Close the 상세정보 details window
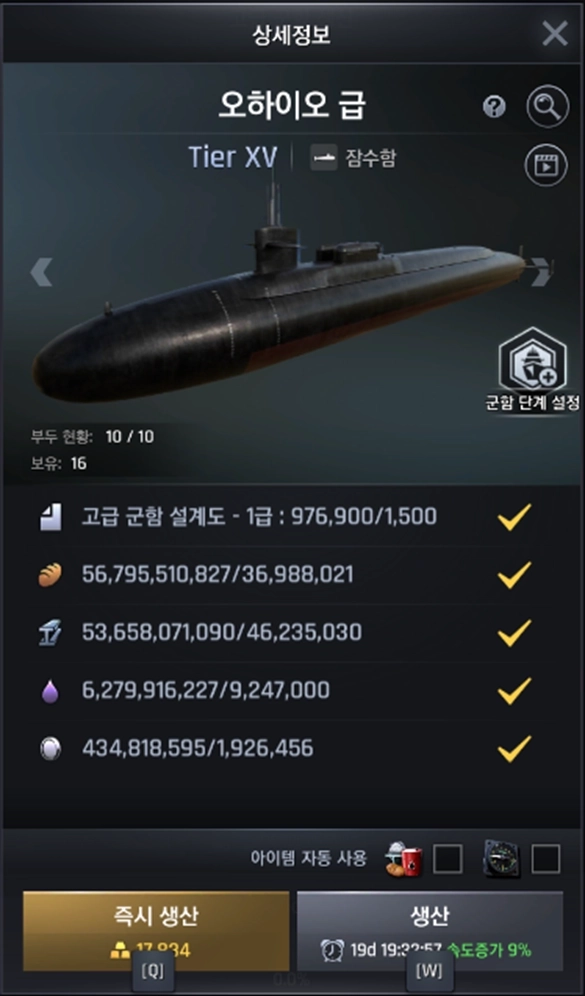The height and width of the screenshot is (996, 585). [x=555, y=33]
